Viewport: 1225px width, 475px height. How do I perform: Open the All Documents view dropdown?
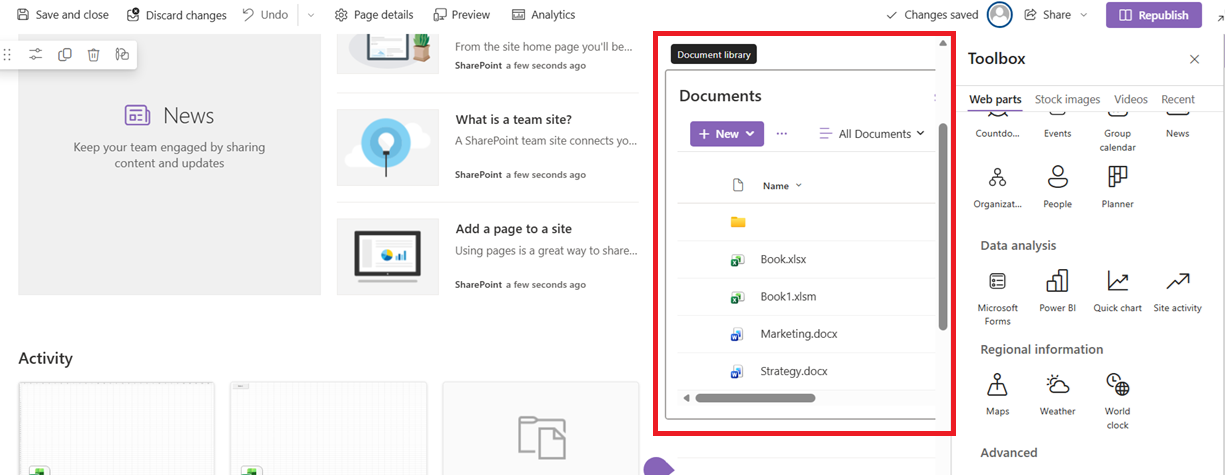coord(872,134)
